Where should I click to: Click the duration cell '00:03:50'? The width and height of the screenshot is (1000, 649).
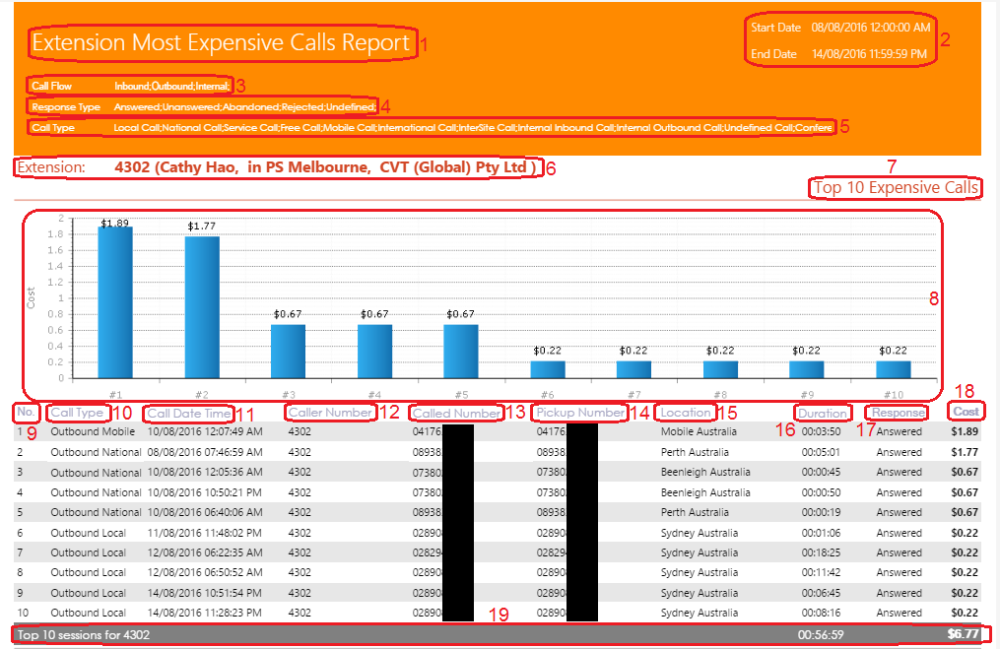[821, 432]
